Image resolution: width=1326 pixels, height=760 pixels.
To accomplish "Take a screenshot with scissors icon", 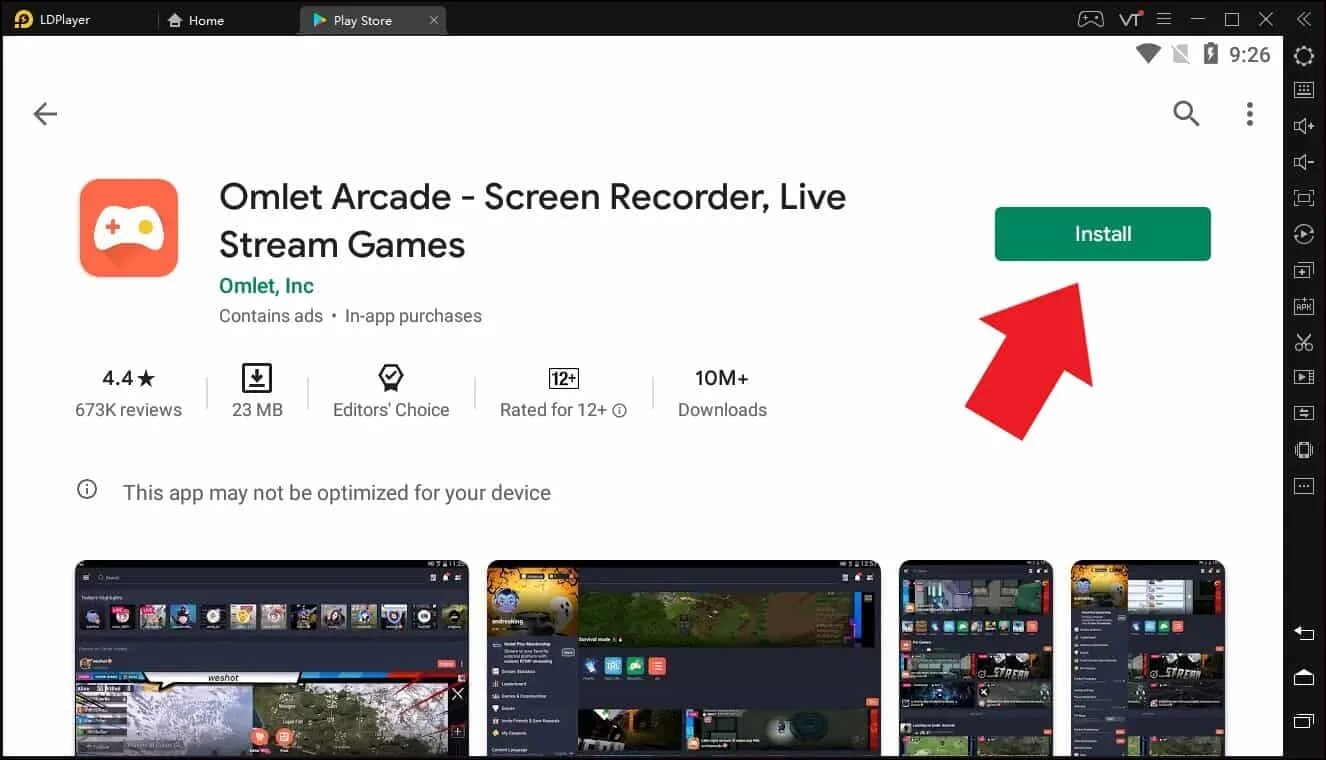I will tap(1304, 342).
